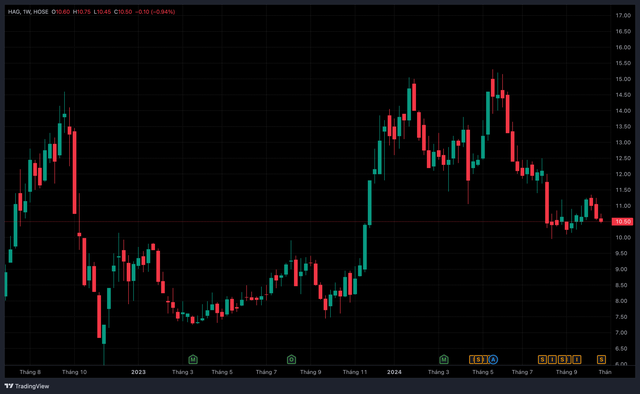This screenshot has height=394, width=640.
Task: Click the 17.00 price axis label
Action: tap(623, 16)
